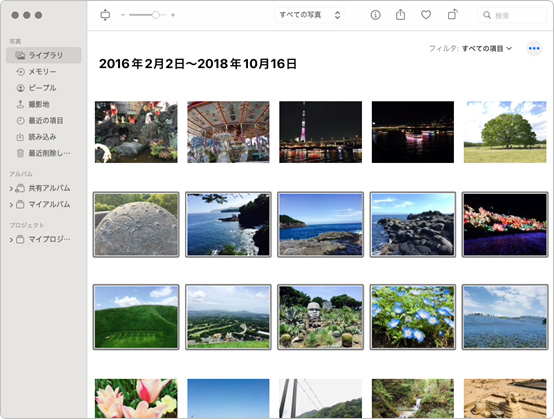Expand 共有アルバム chevron

(x=11, y=188)
